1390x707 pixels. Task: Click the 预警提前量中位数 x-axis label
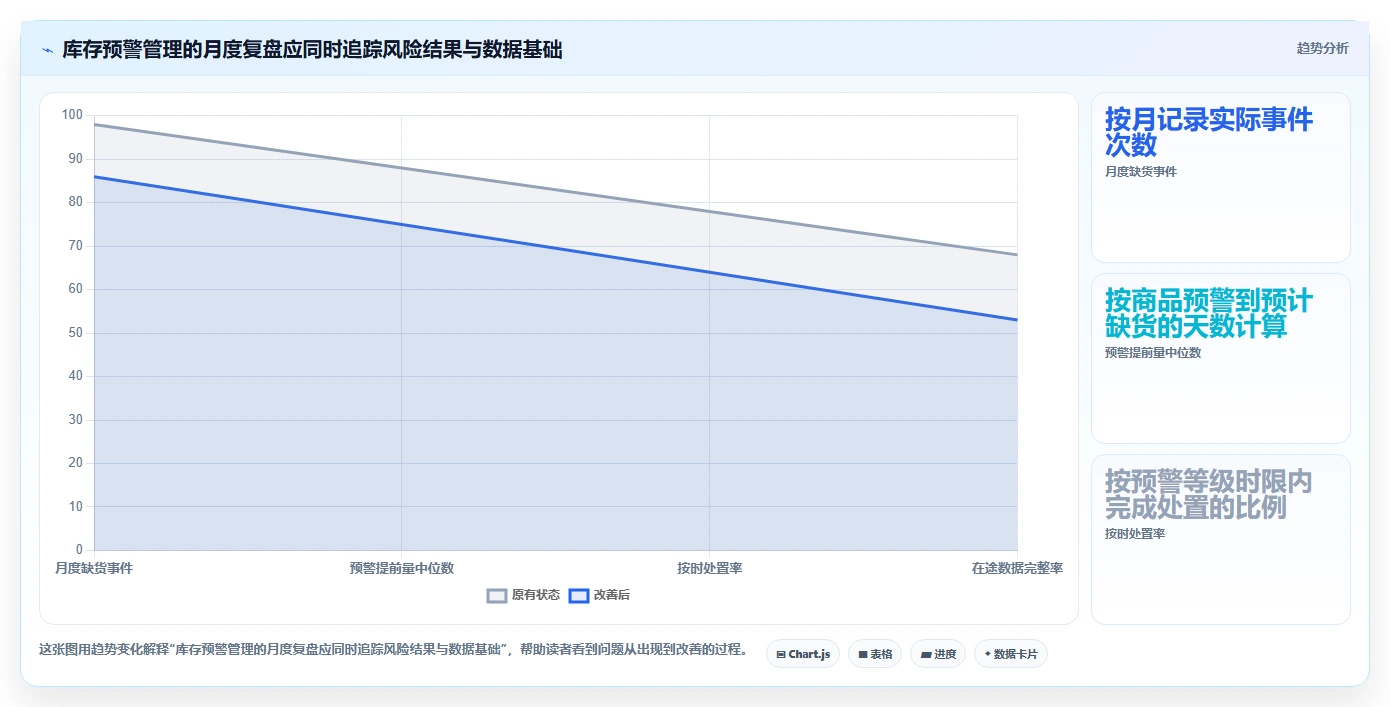pos(402,568)
